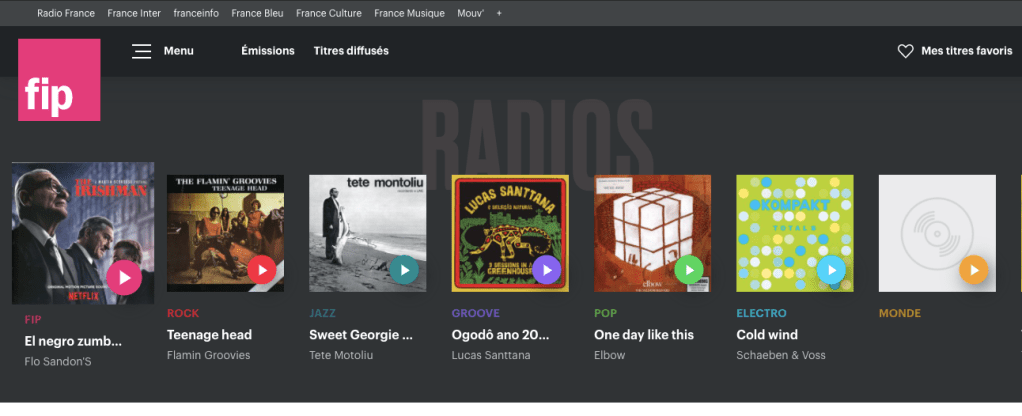Open Mes titres favoris link

[x=966, y=51]
